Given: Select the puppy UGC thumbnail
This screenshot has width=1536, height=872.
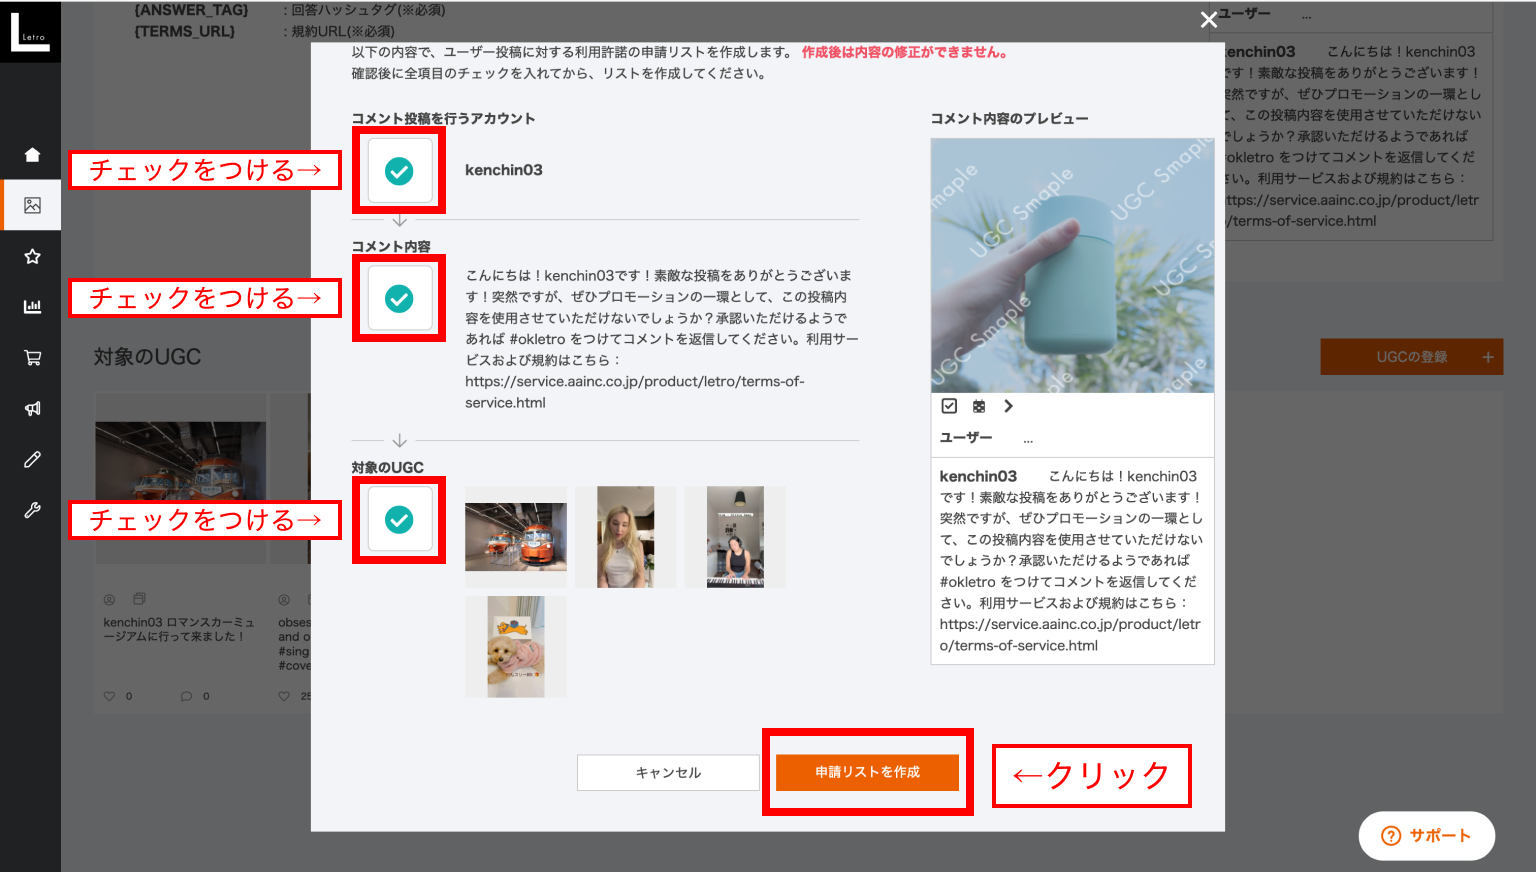Looking at the screenshot, I should (x=516, y=646).
